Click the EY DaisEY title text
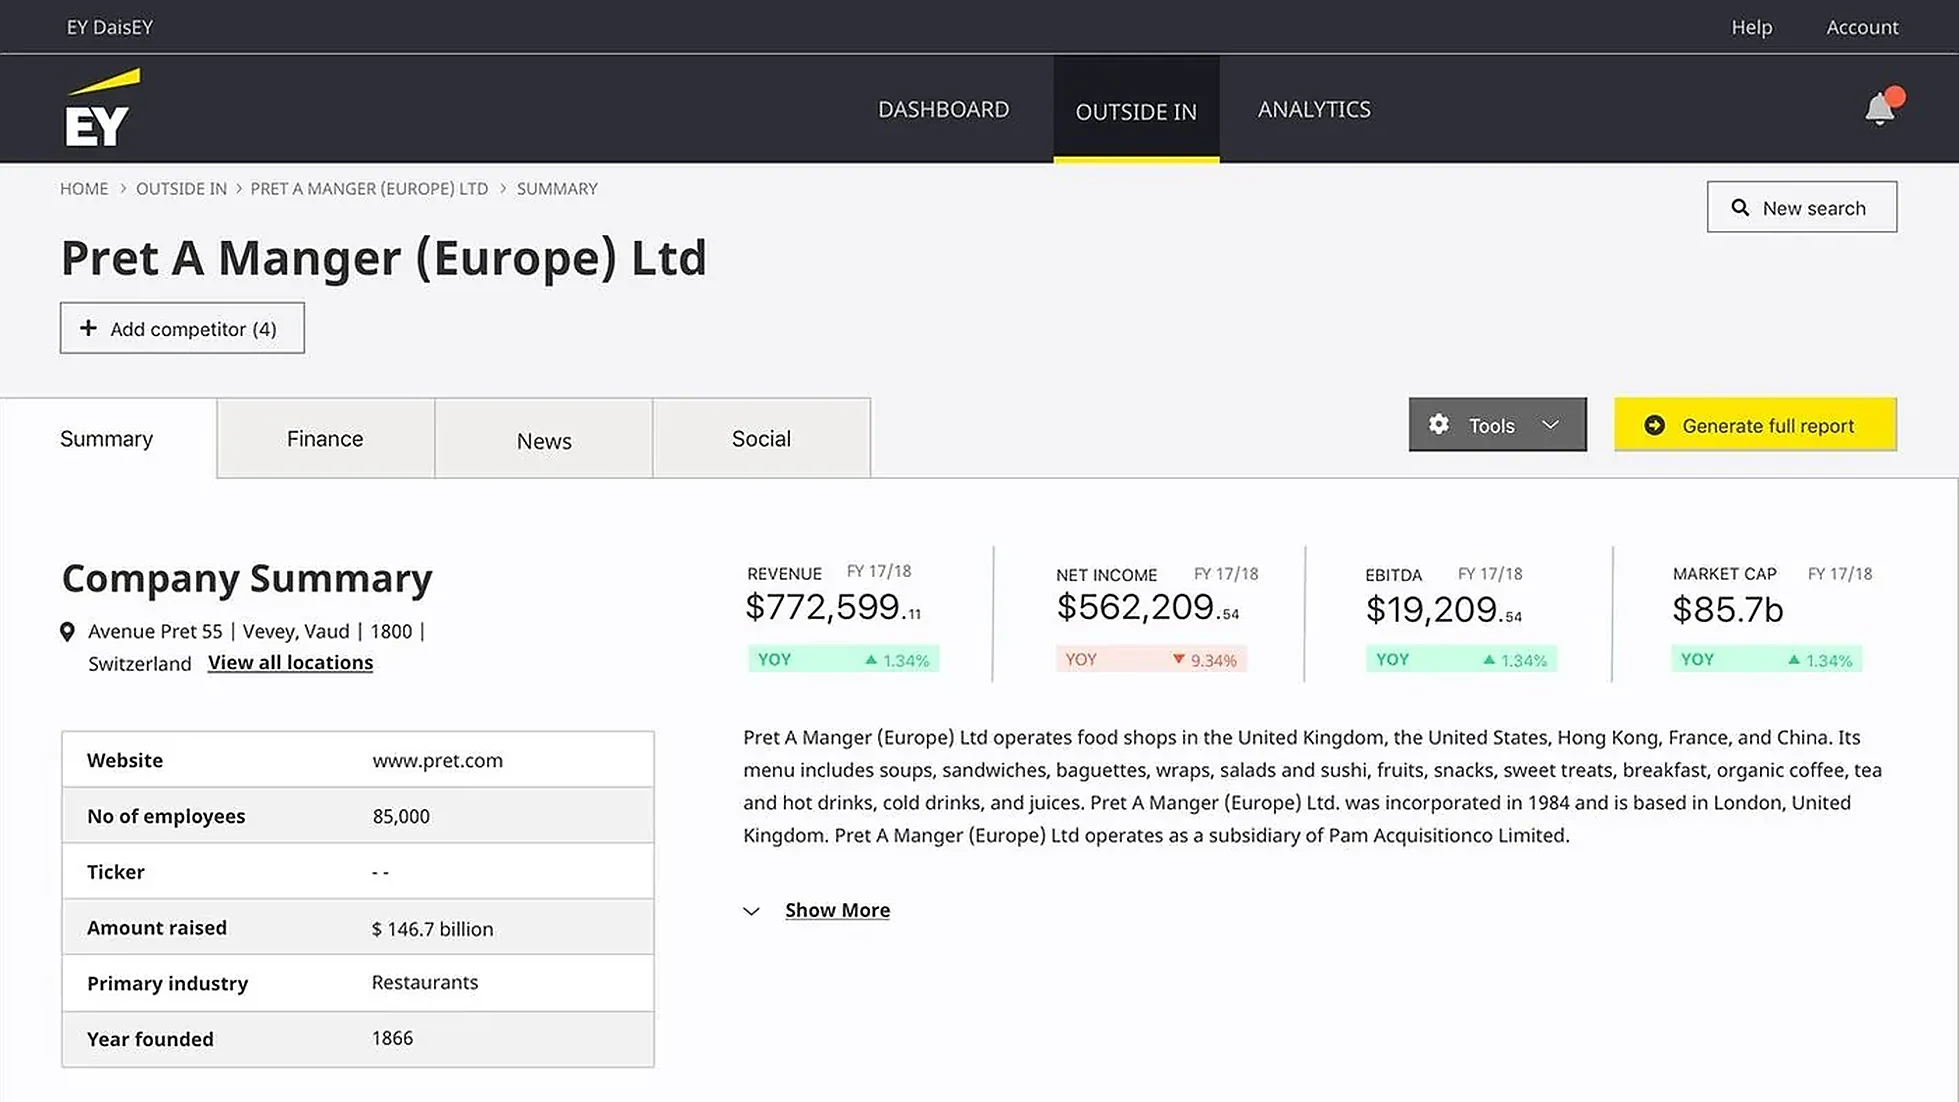Image resolution: width=1959 pixels, height=1102 pixels. pos(109,27)
